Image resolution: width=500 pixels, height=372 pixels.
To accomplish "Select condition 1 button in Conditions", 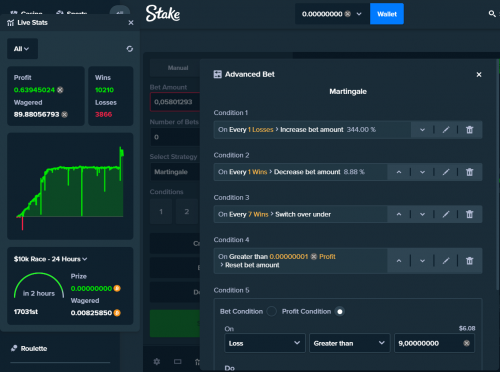I will tap(161, 212).
